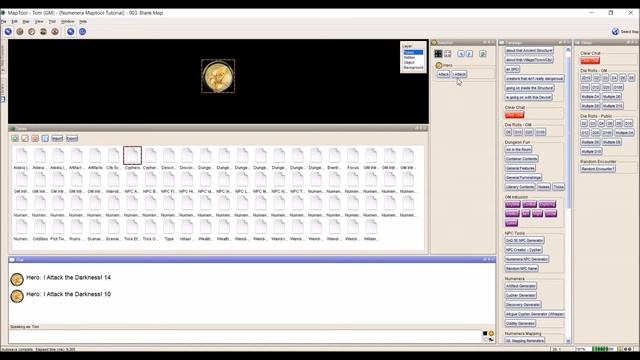Click Numenera NPC Generator button

click(527, 259)
